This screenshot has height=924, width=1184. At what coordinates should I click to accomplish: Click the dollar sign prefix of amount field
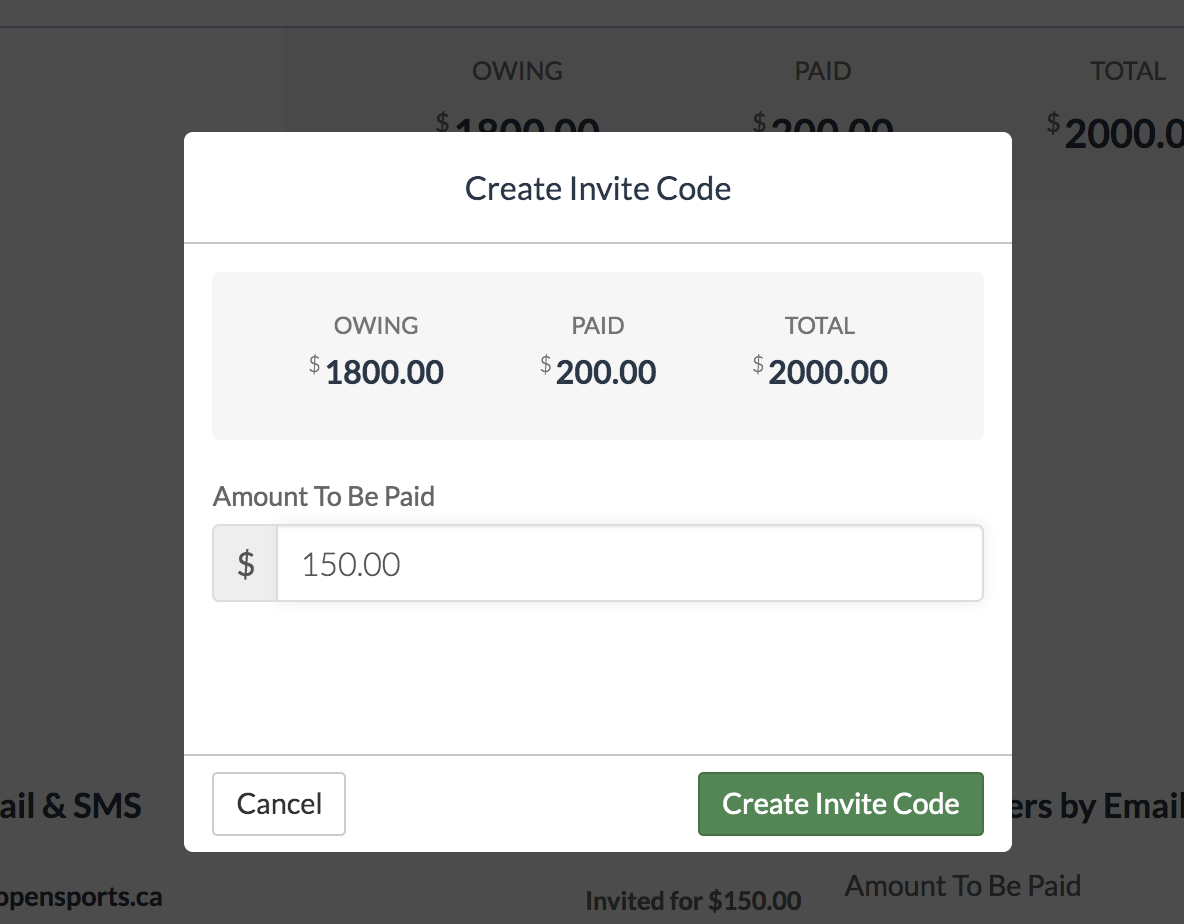tap(246, 564)
